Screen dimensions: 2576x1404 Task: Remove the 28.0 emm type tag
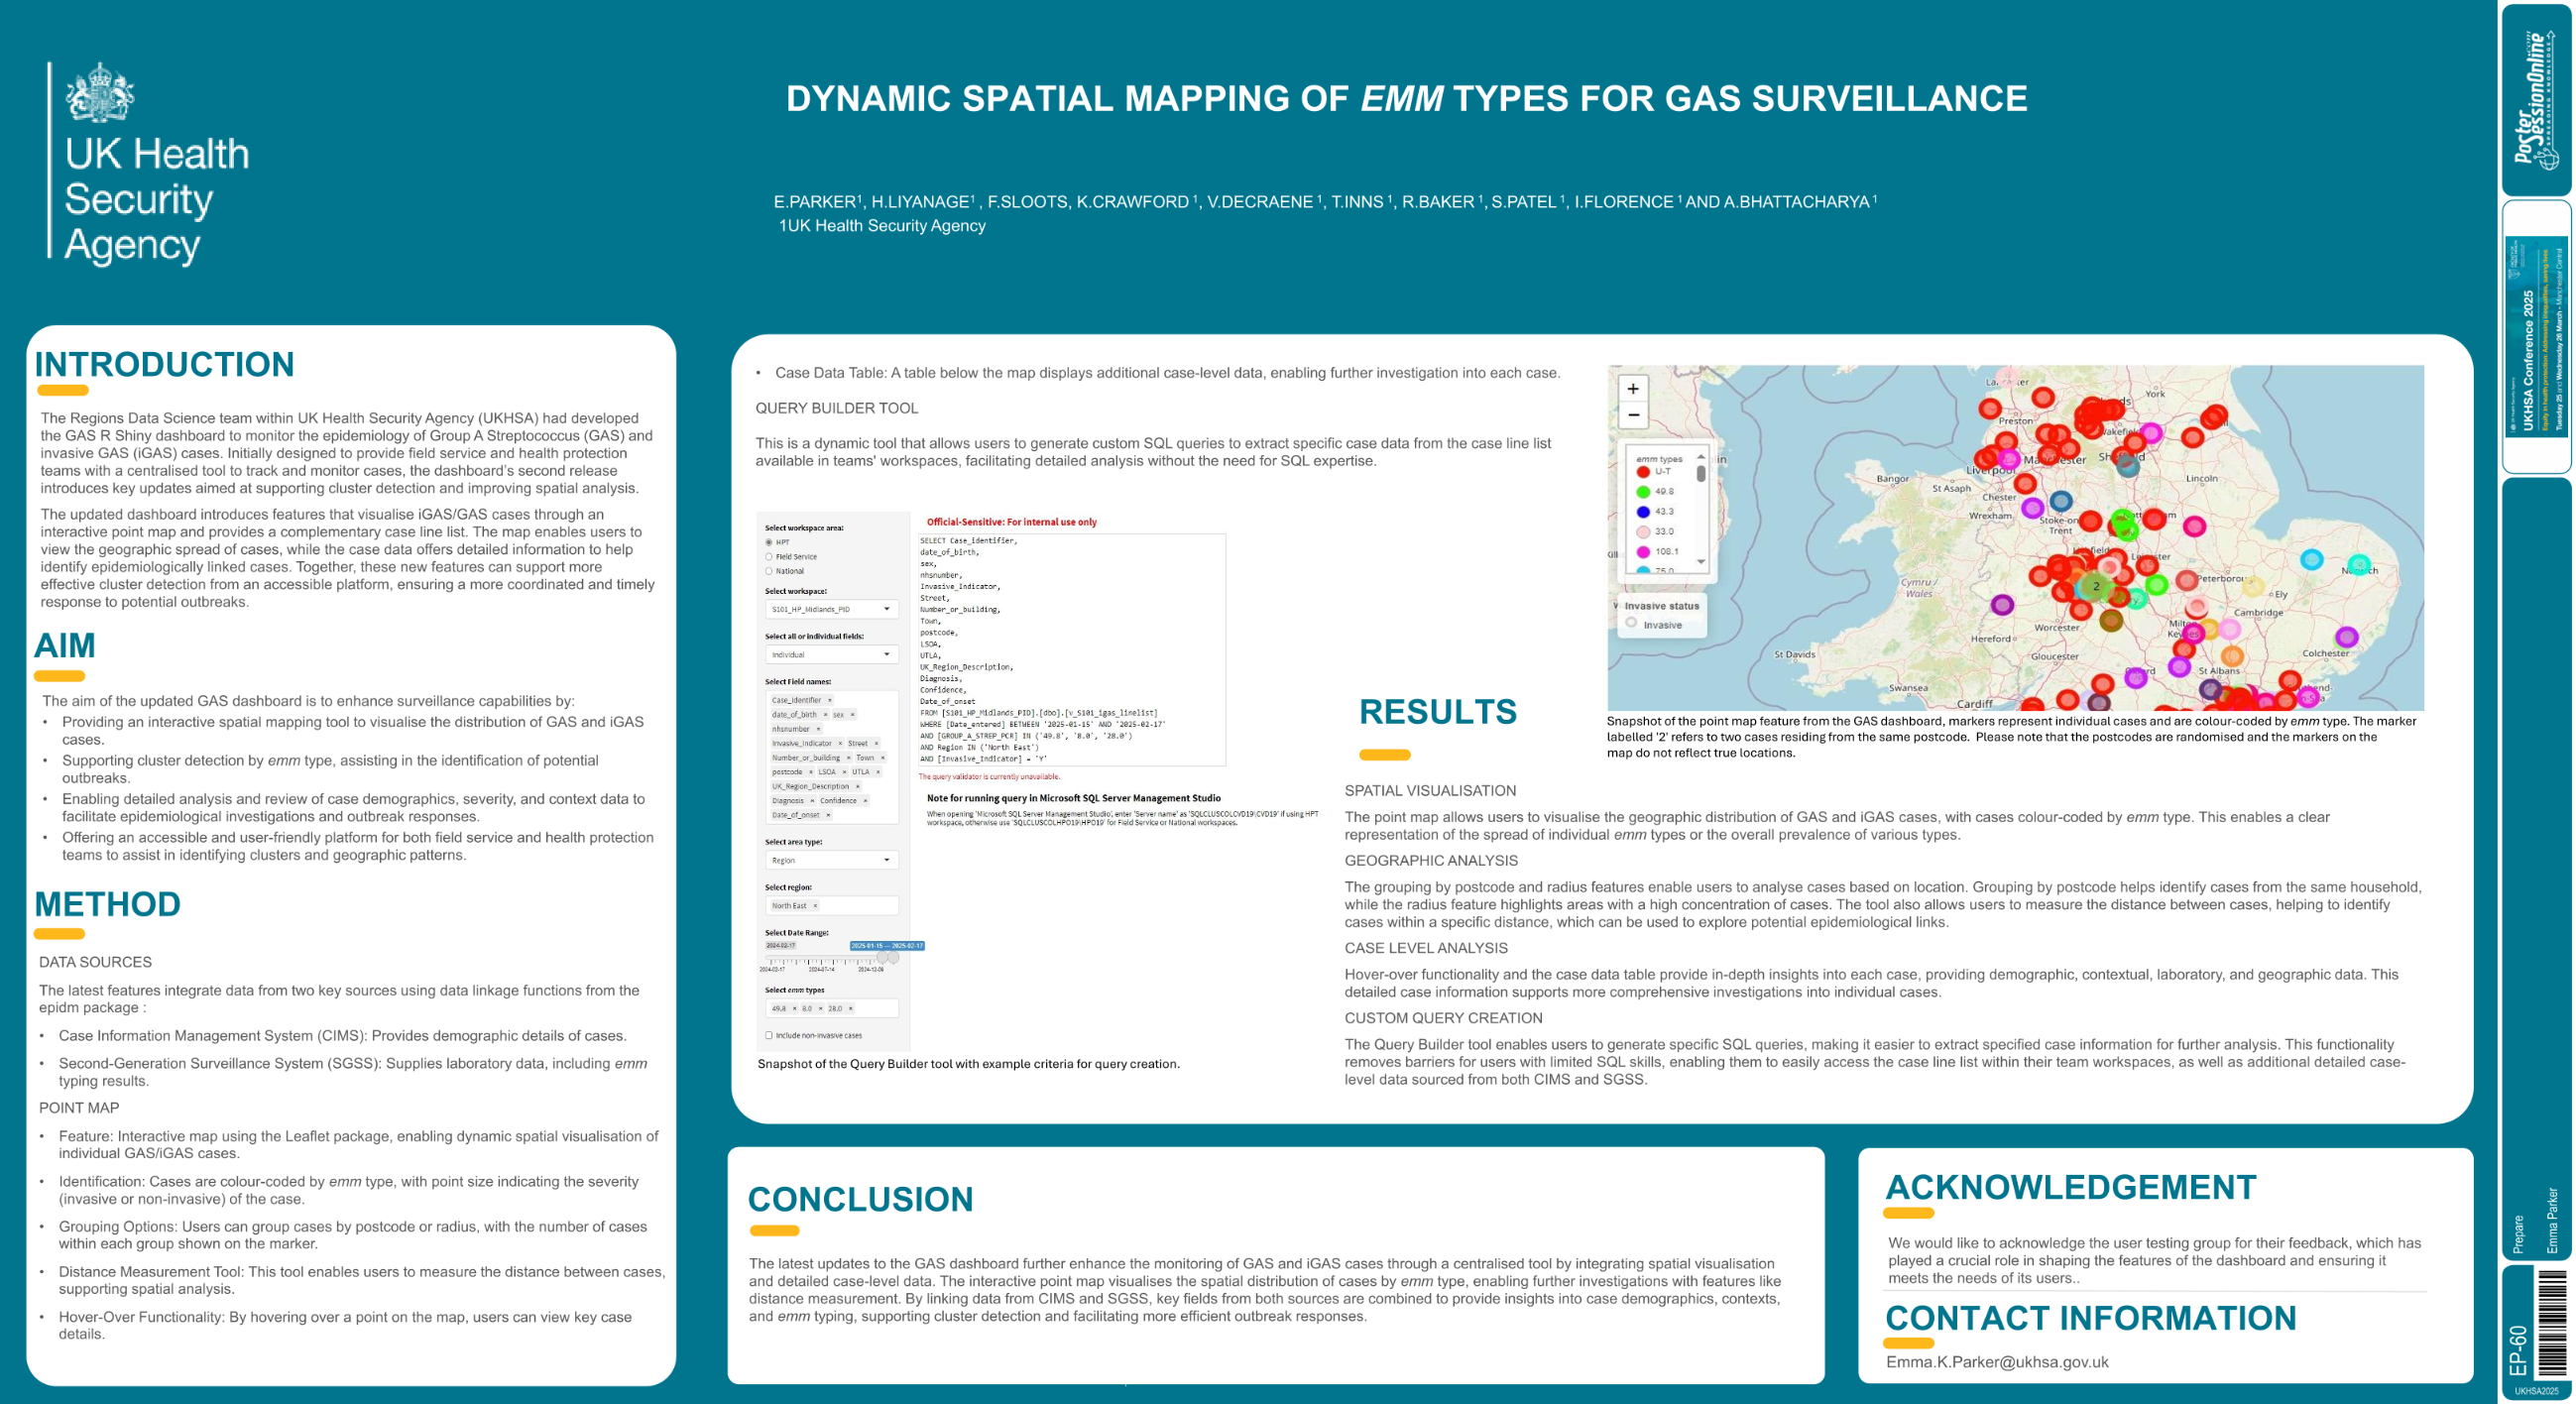coord(851,1009)
